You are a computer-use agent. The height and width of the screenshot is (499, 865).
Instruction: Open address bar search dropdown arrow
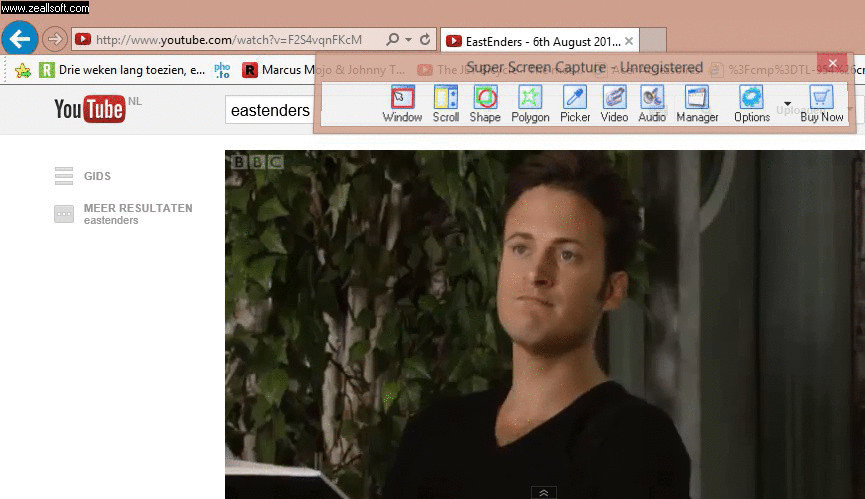point(408,40)
